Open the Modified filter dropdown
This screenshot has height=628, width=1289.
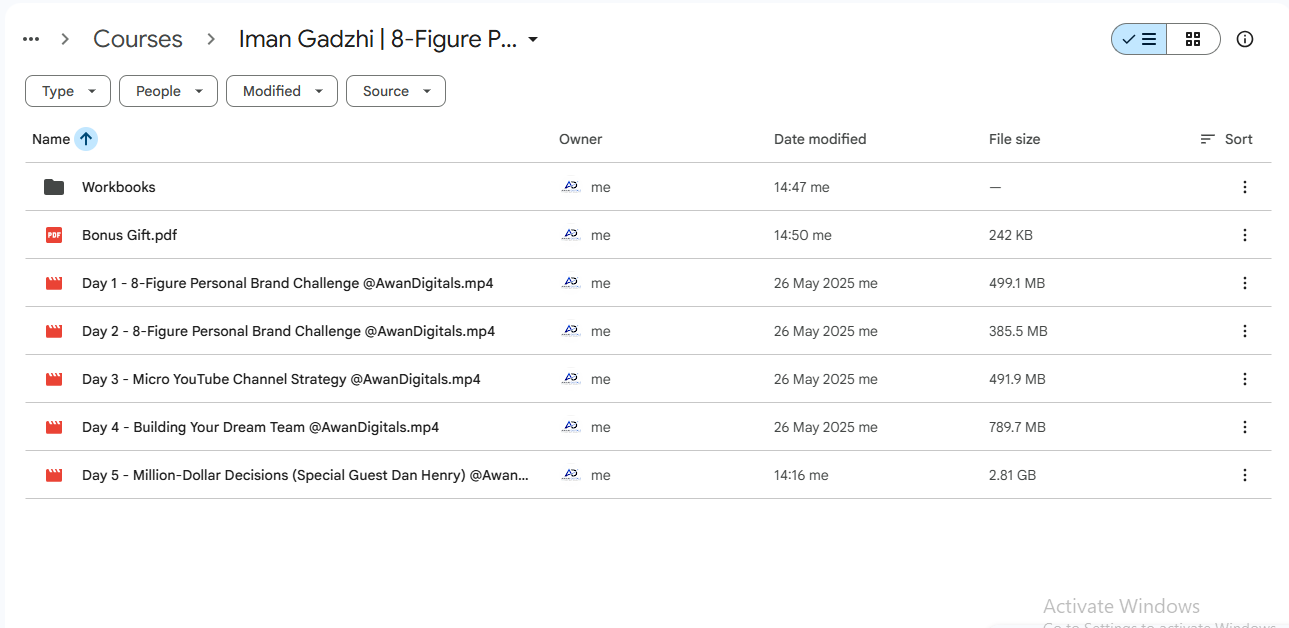pos(282,91)
